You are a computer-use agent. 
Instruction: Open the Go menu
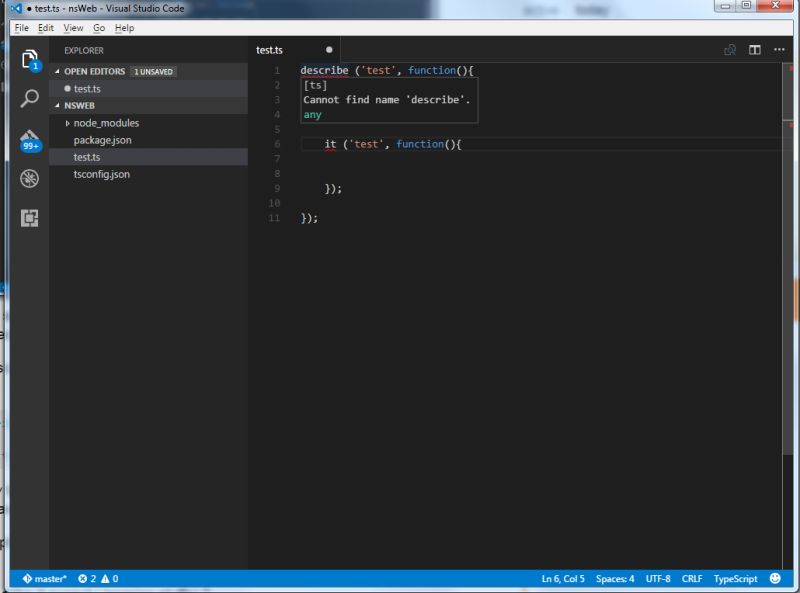(98, 28)
